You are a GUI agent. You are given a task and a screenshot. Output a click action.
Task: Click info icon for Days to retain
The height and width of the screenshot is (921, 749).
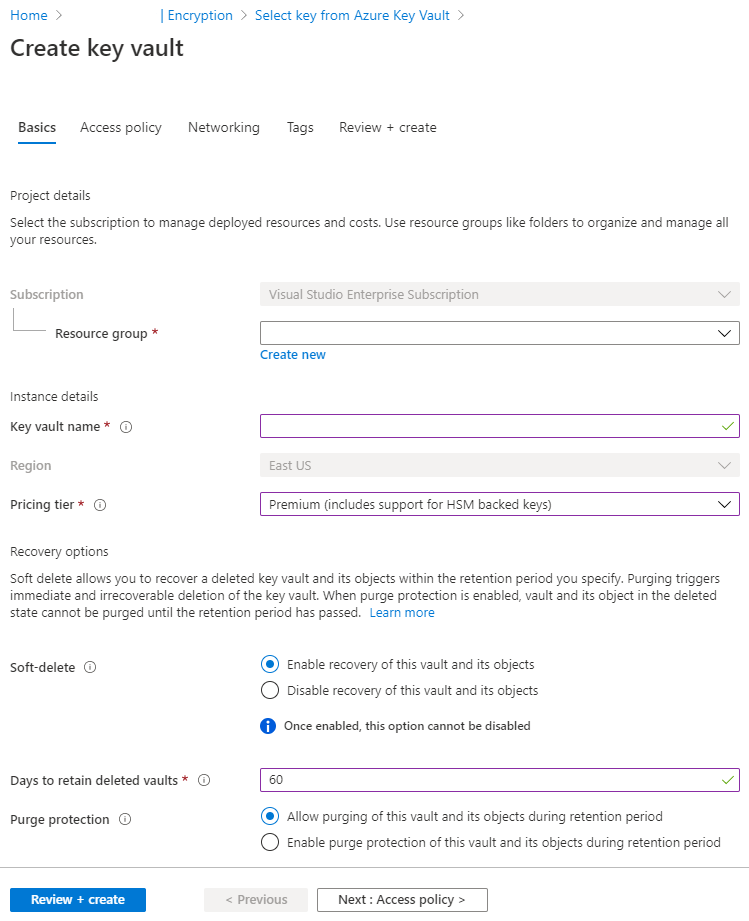(204, 780)
